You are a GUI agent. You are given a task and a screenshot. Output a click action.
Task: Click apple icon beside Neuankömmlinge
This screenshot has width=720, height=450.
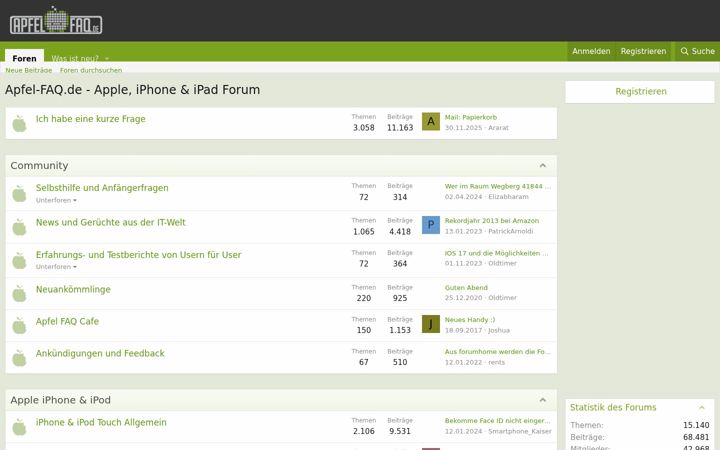[x=19, y=293]
